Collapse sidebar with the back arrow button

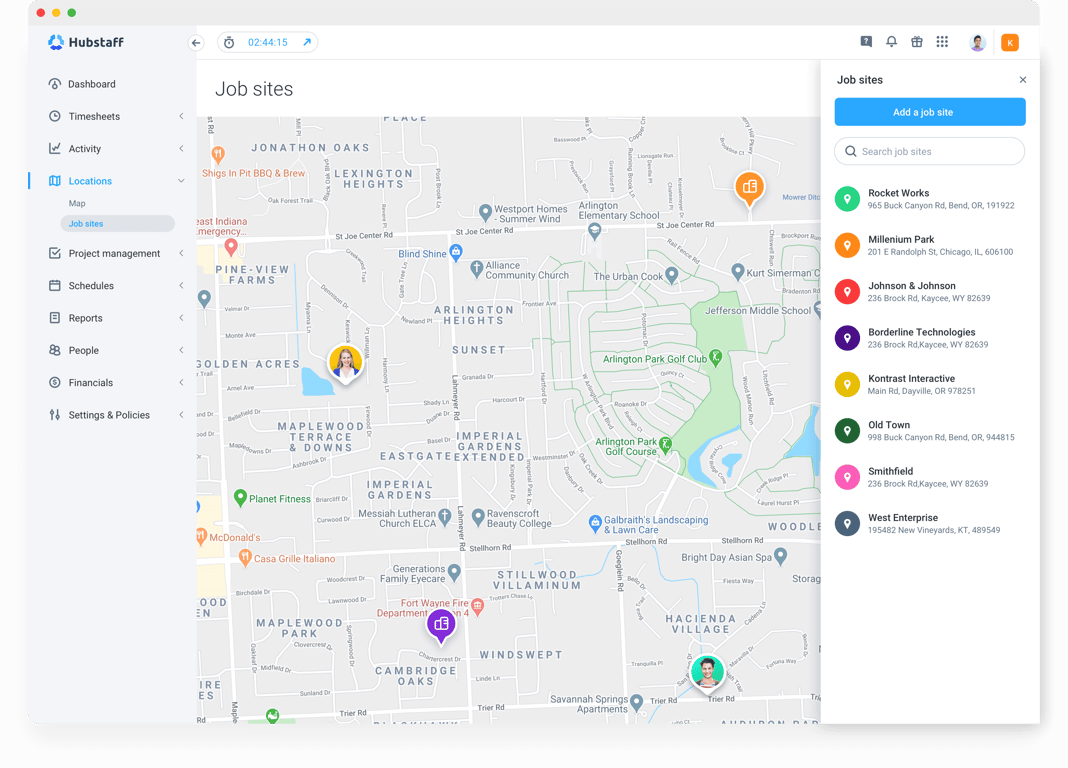click(x=196, y=43)
